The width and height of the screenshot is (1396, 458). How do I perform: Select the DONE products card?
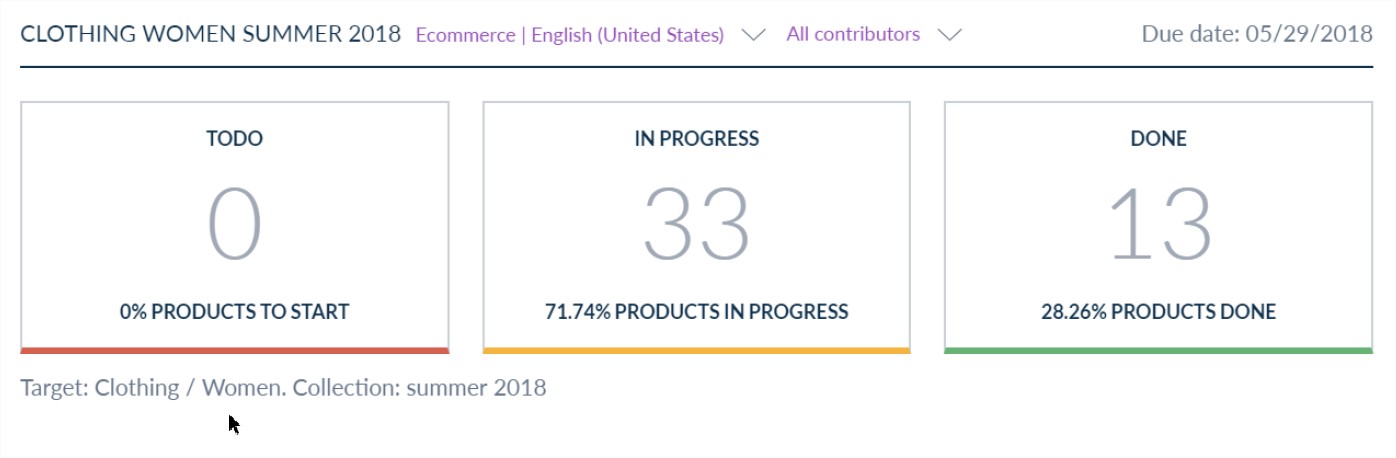click(x=1159, y=228)
